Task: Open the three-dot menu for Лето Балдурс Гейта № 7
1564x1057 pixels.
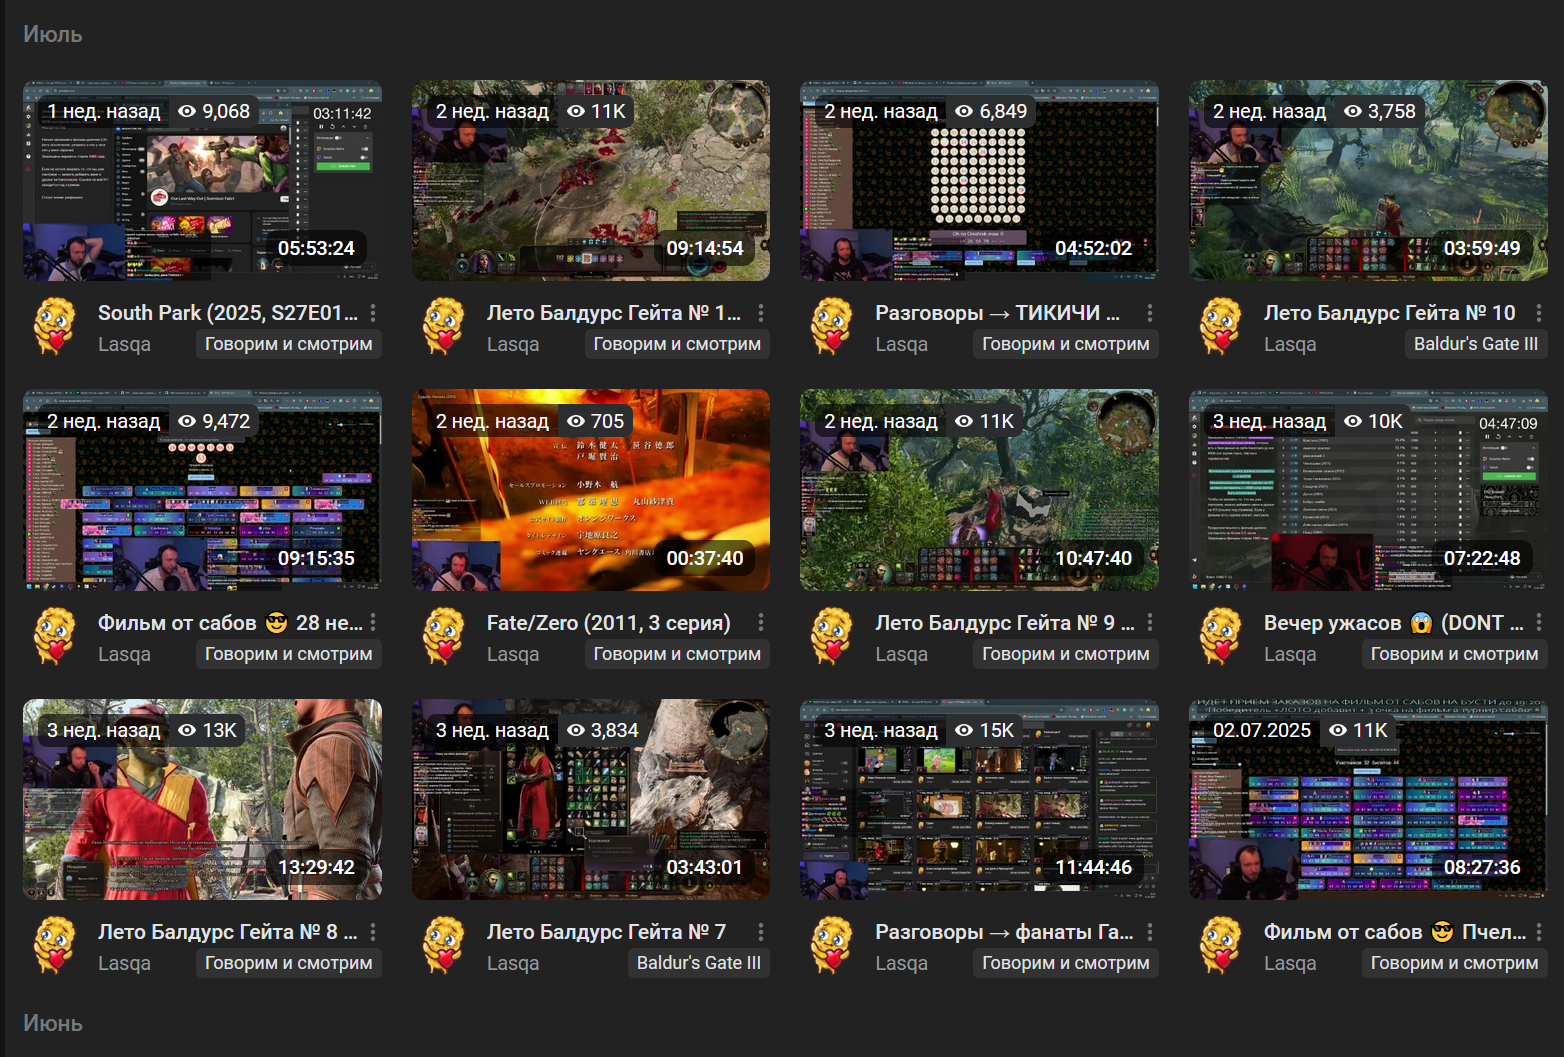Action: point(761,932)
